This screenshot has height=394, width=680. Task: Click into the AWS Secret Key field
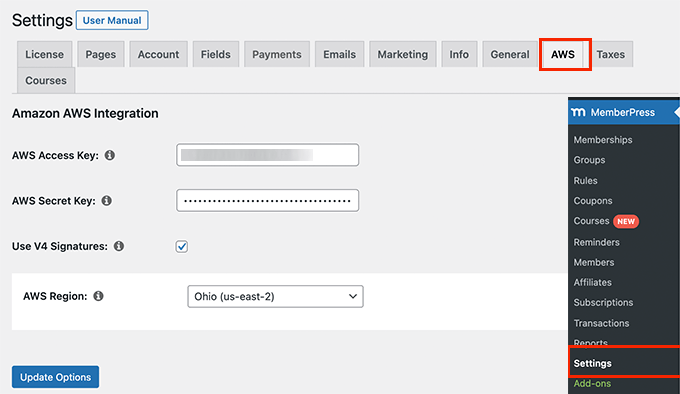click(268, 201)
